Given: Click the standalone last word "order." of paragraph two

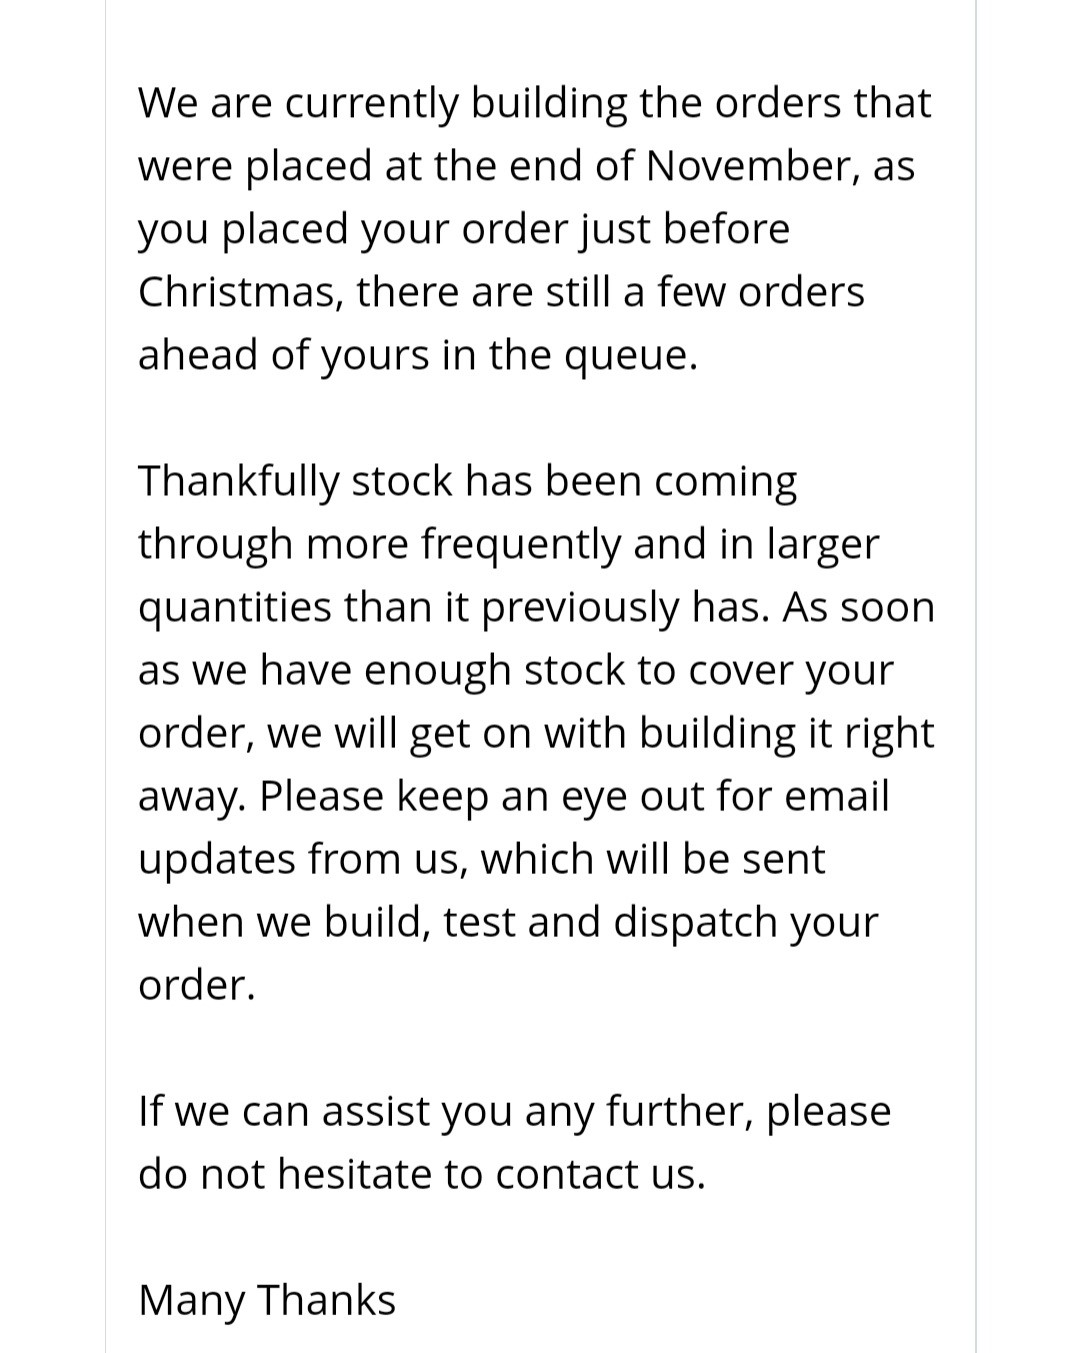Looking at the screenshot, I should 197,985.
